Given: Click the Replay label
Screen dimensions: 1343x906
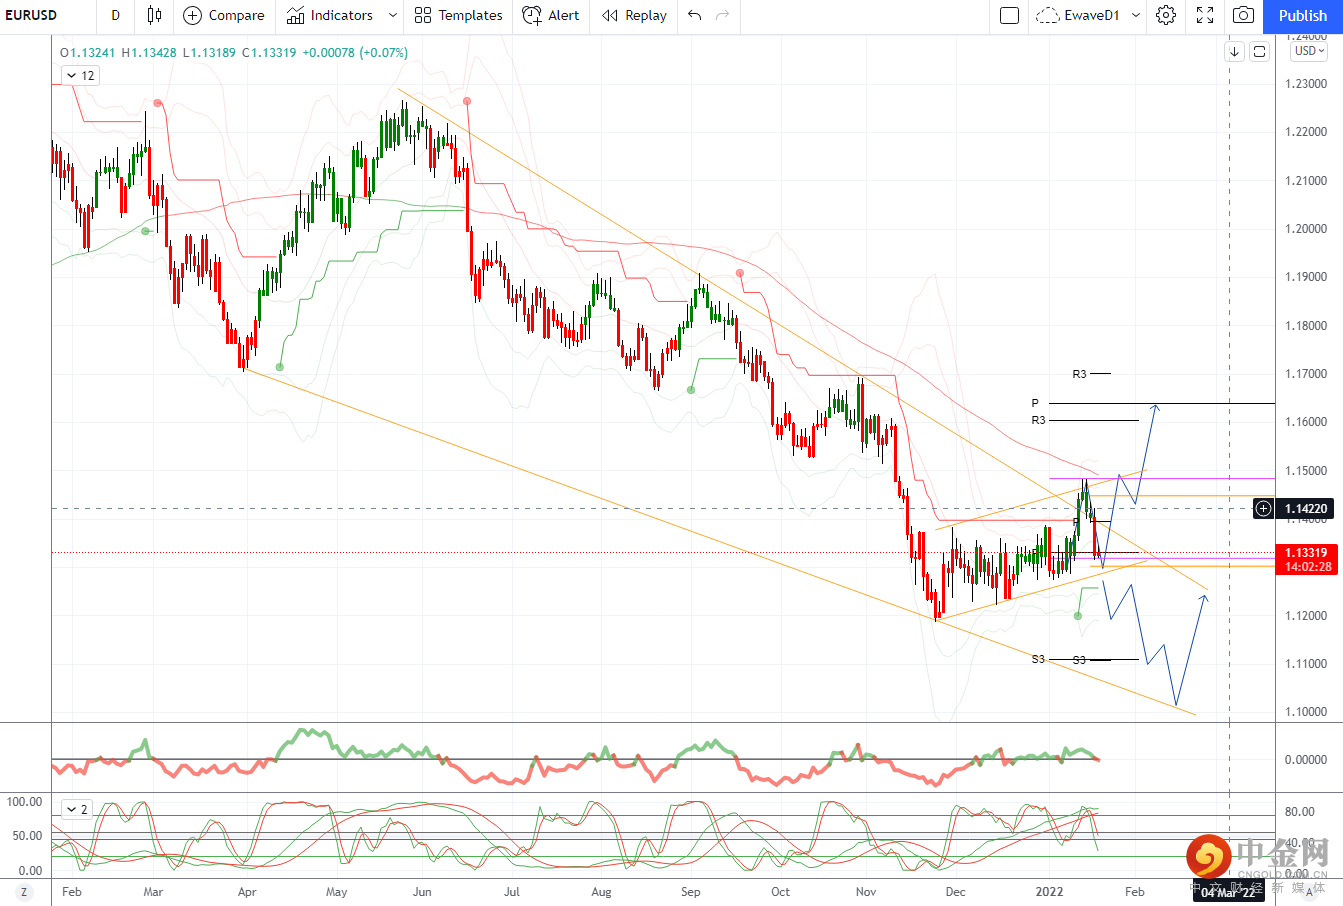Looking at the screenshot, I should pos(646,15).
